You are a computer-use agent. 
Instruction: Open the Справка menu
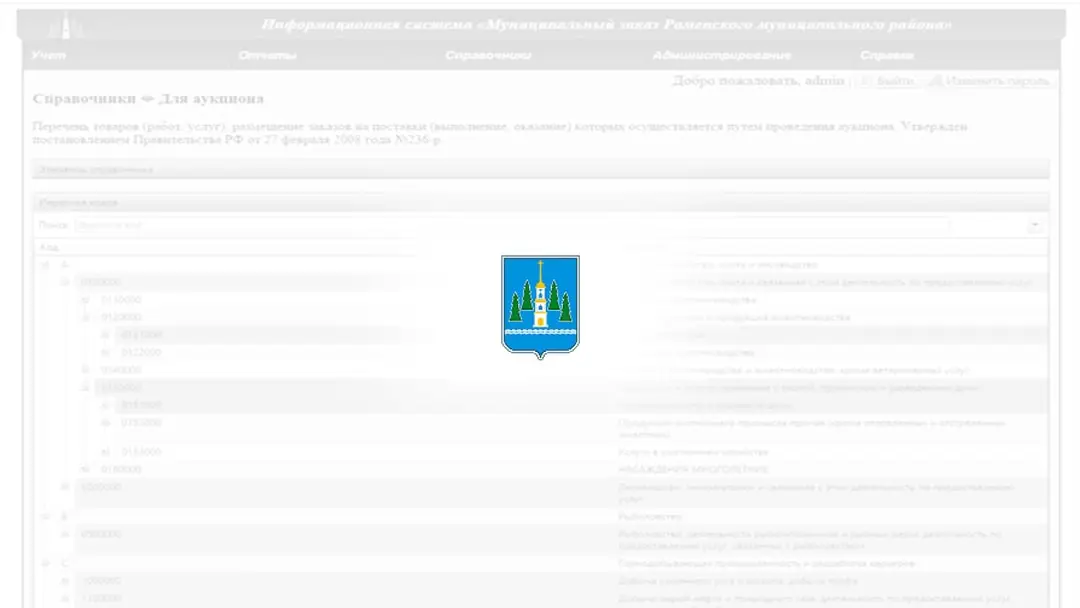(886, 55)
